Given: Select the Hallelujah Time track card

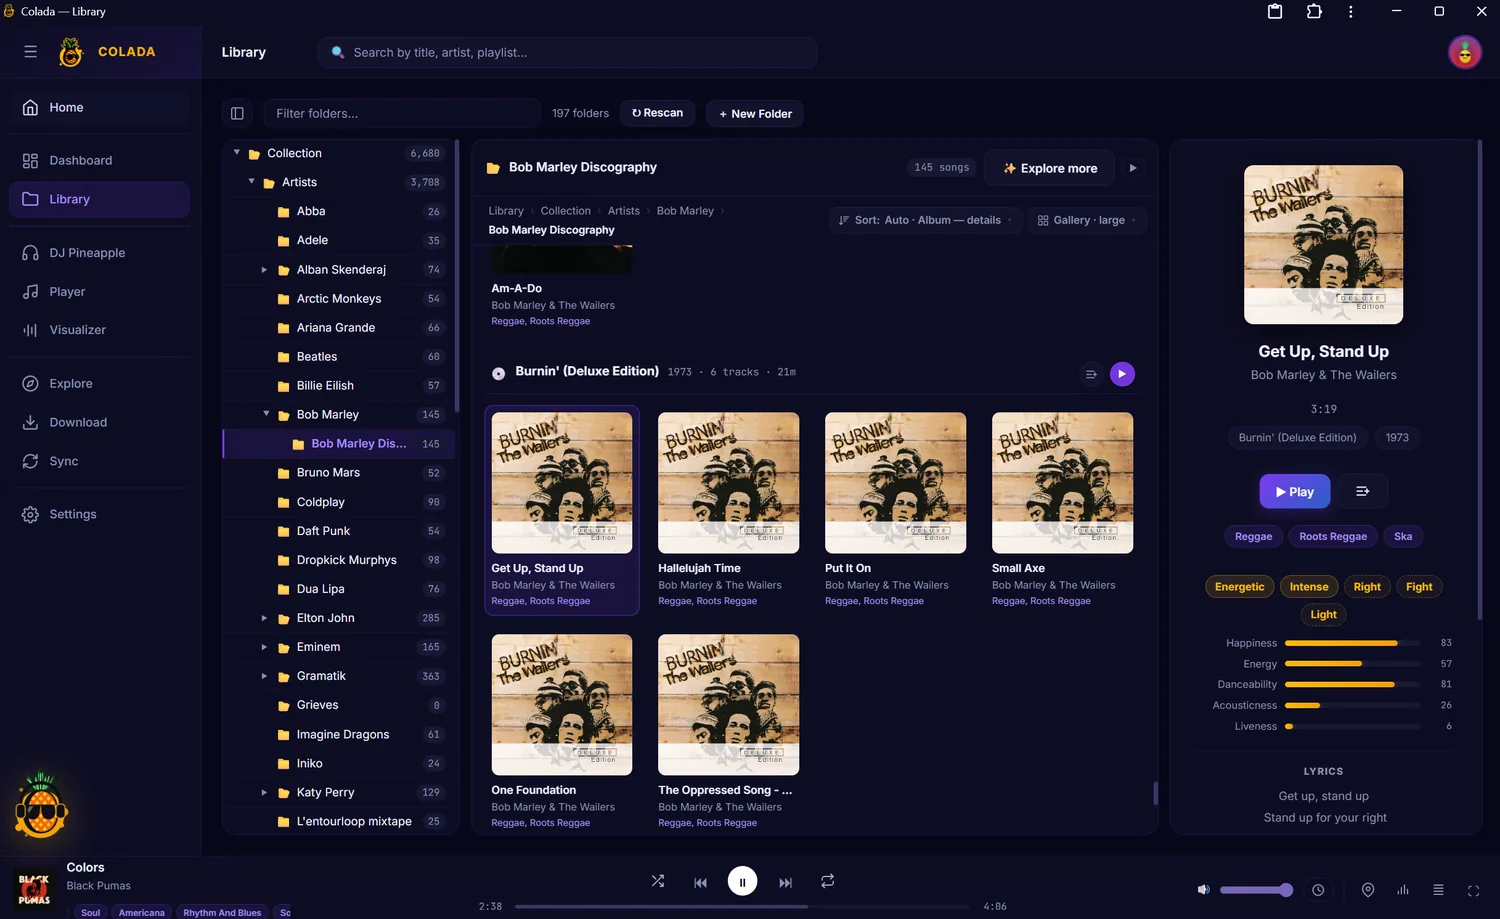Looking at the screenshot, I should tap(728, 510).
